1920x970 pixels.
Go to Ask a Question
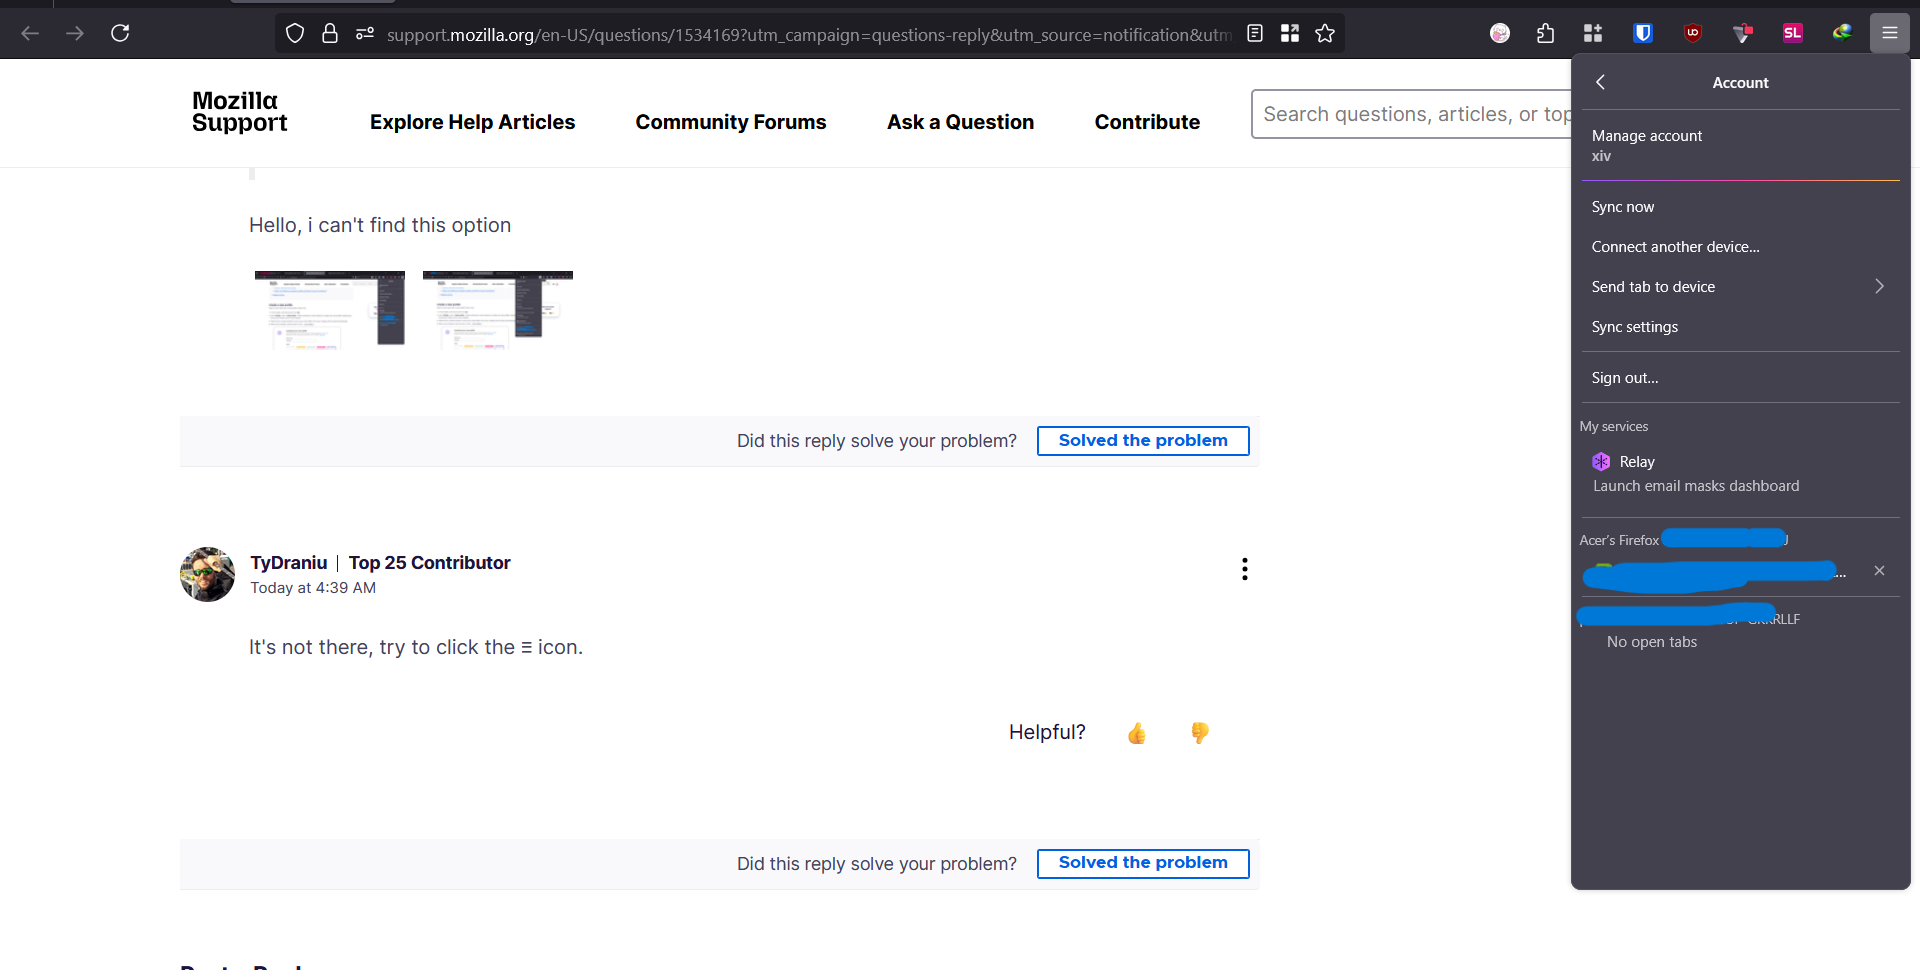point(960,122)
